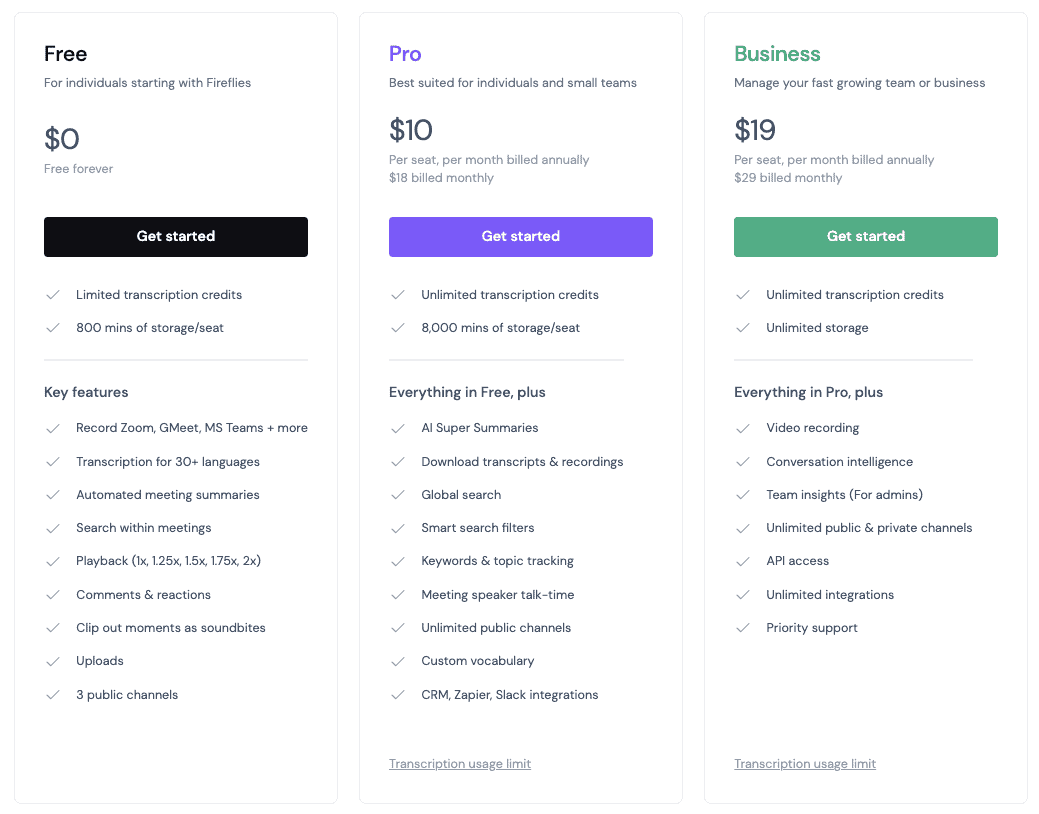Open Transcription usage limit link in Business
The width and height of the screenshot is (1039, 814).
[805, 764]
